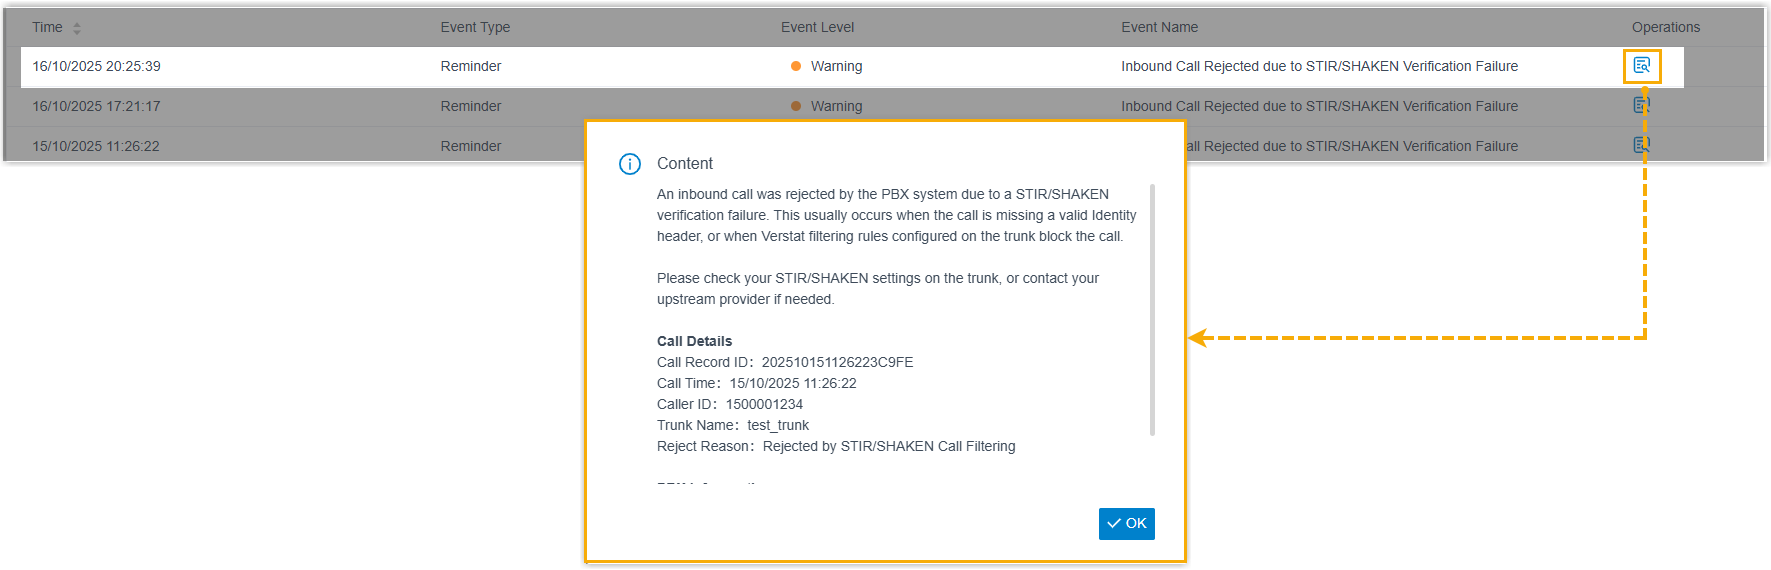Image resolution: width=1771 pixels, height=570 pixels.
Task: Click the Event Level column header
Action: pos(817,27)
